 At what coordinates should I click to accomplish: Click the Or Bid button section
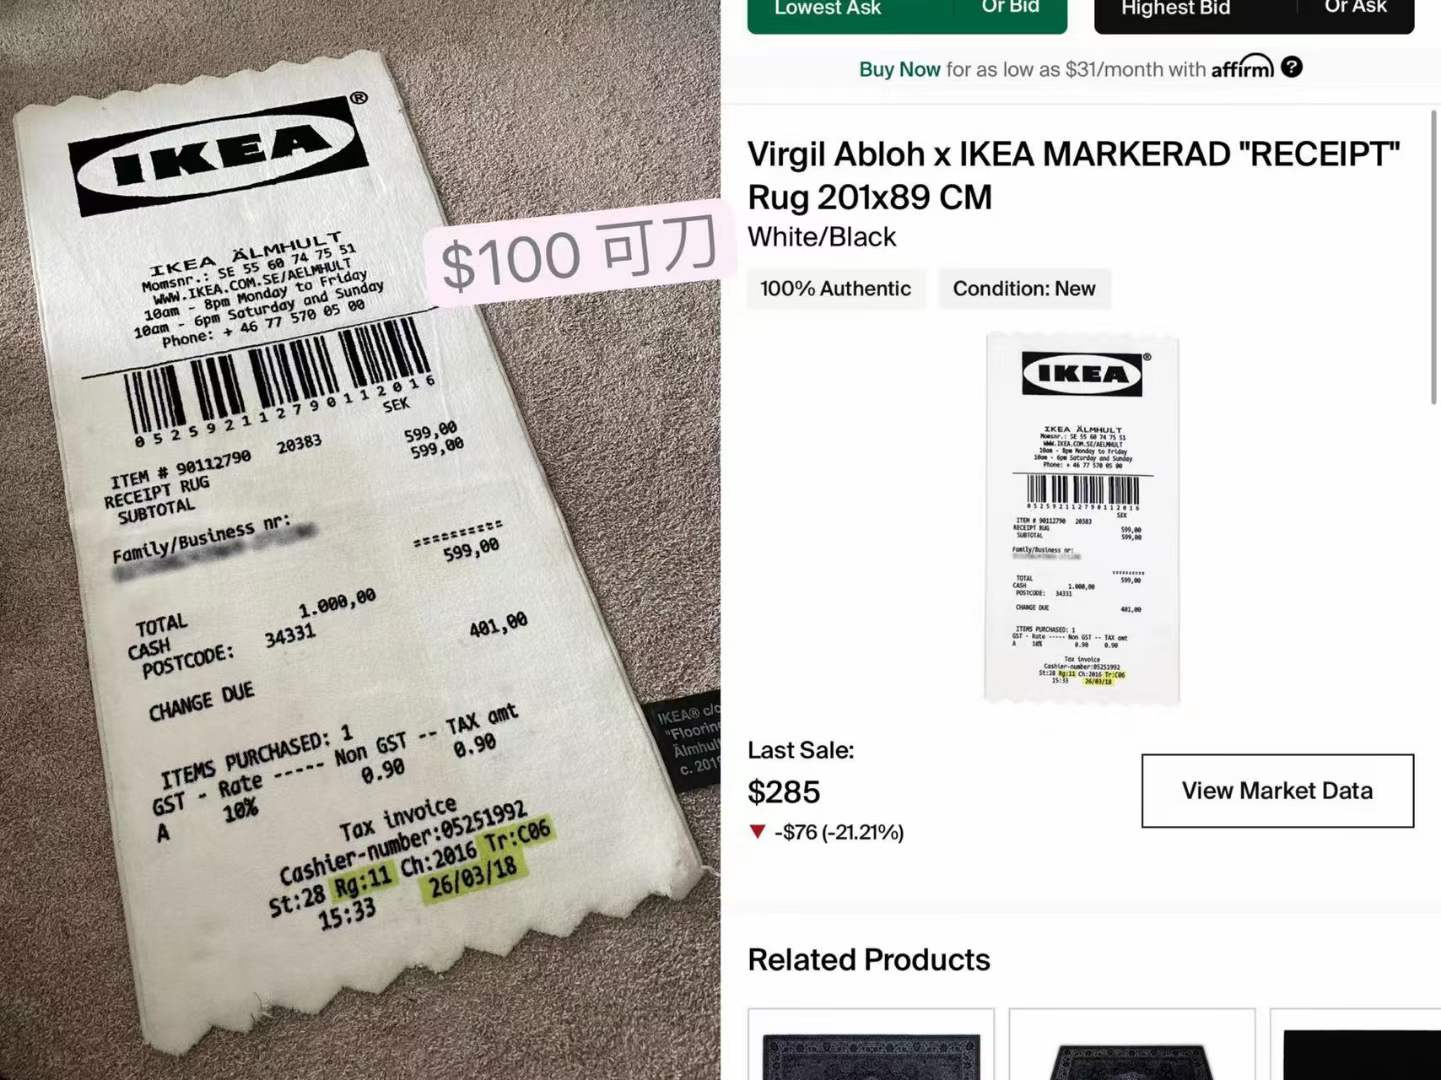click(1011, 12)
